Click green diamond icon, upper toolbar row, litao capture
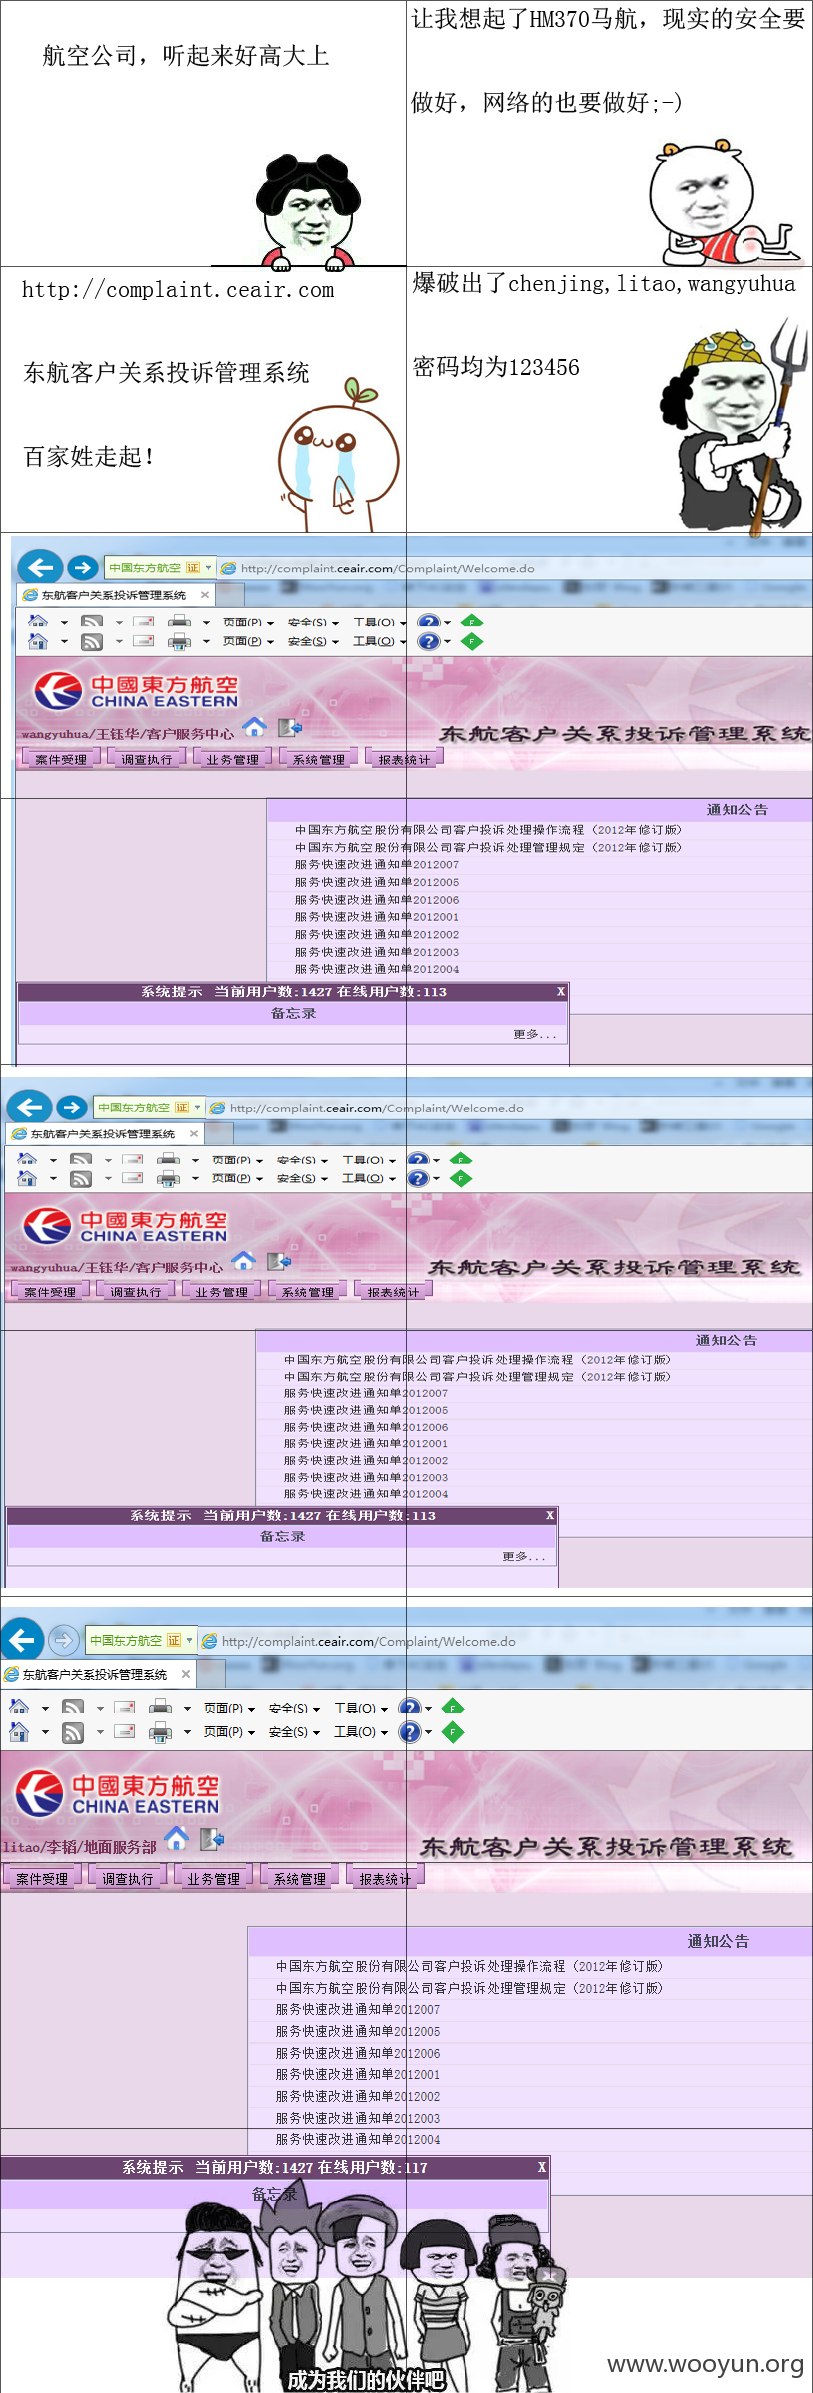This screenshot has width=813, height=2393. 453,1707
